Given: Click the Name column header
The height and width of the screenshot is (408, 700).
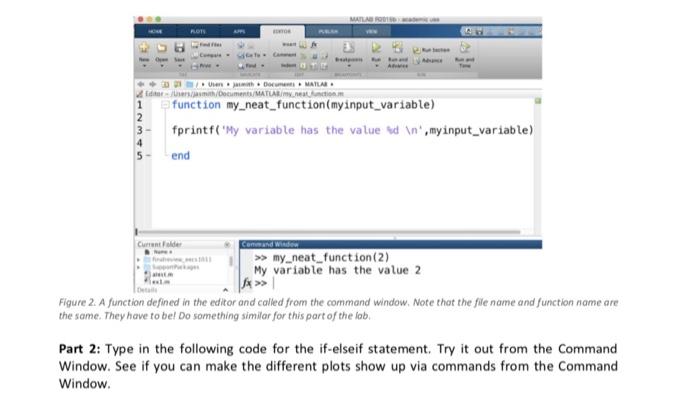Looking at the screenshot, I should tap(162, 252).
